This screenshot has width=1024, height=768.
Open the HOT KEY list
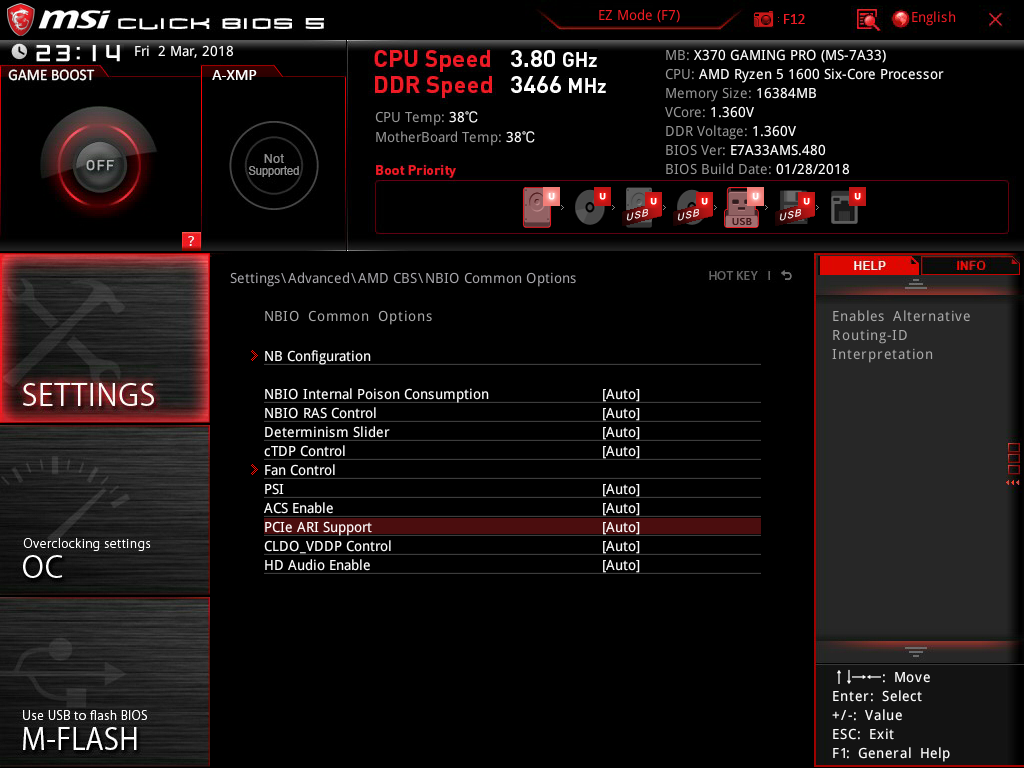click(x=733, y=276)
